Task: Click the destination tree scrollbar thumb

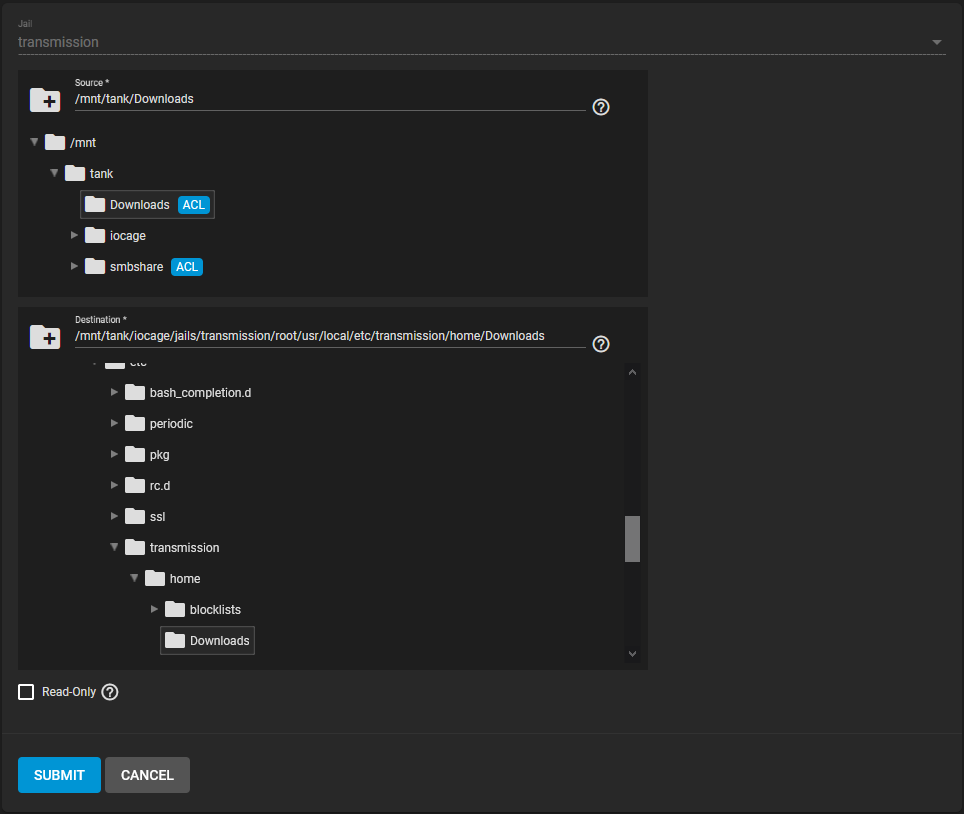Action: pos(632,539)
